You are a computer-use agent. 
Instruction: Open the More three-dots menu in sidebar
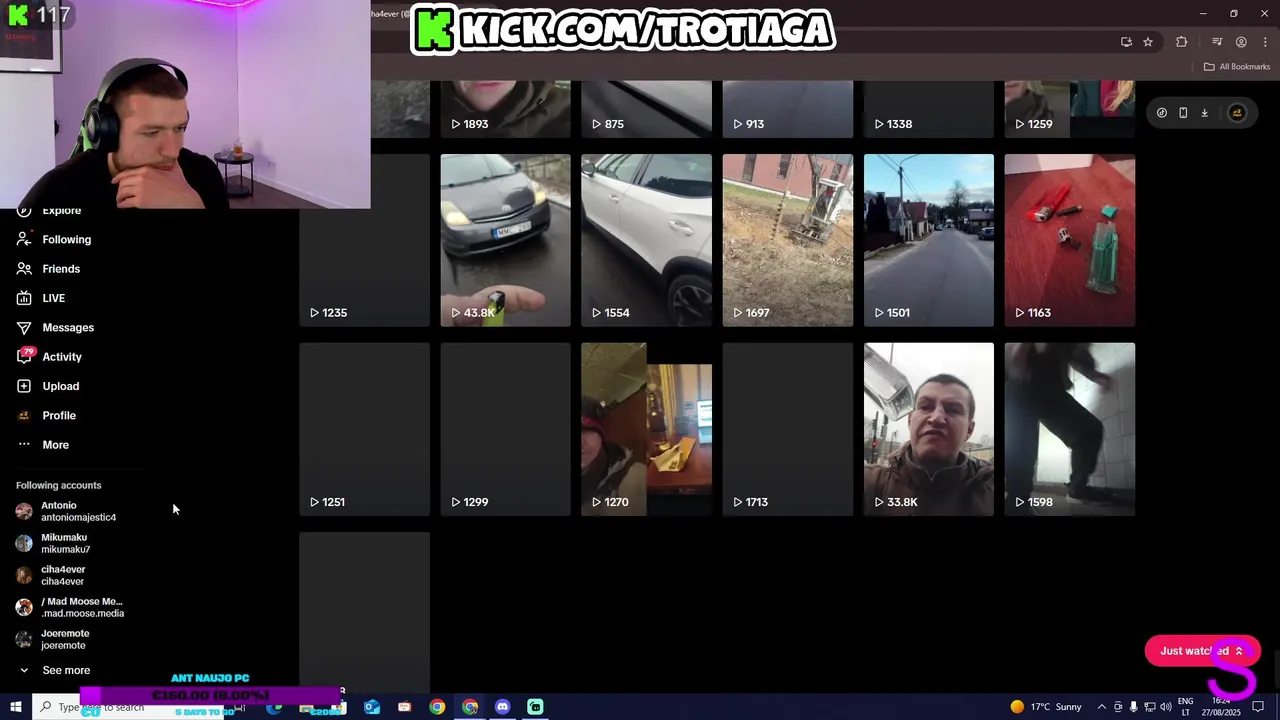[x=24, y=445]
